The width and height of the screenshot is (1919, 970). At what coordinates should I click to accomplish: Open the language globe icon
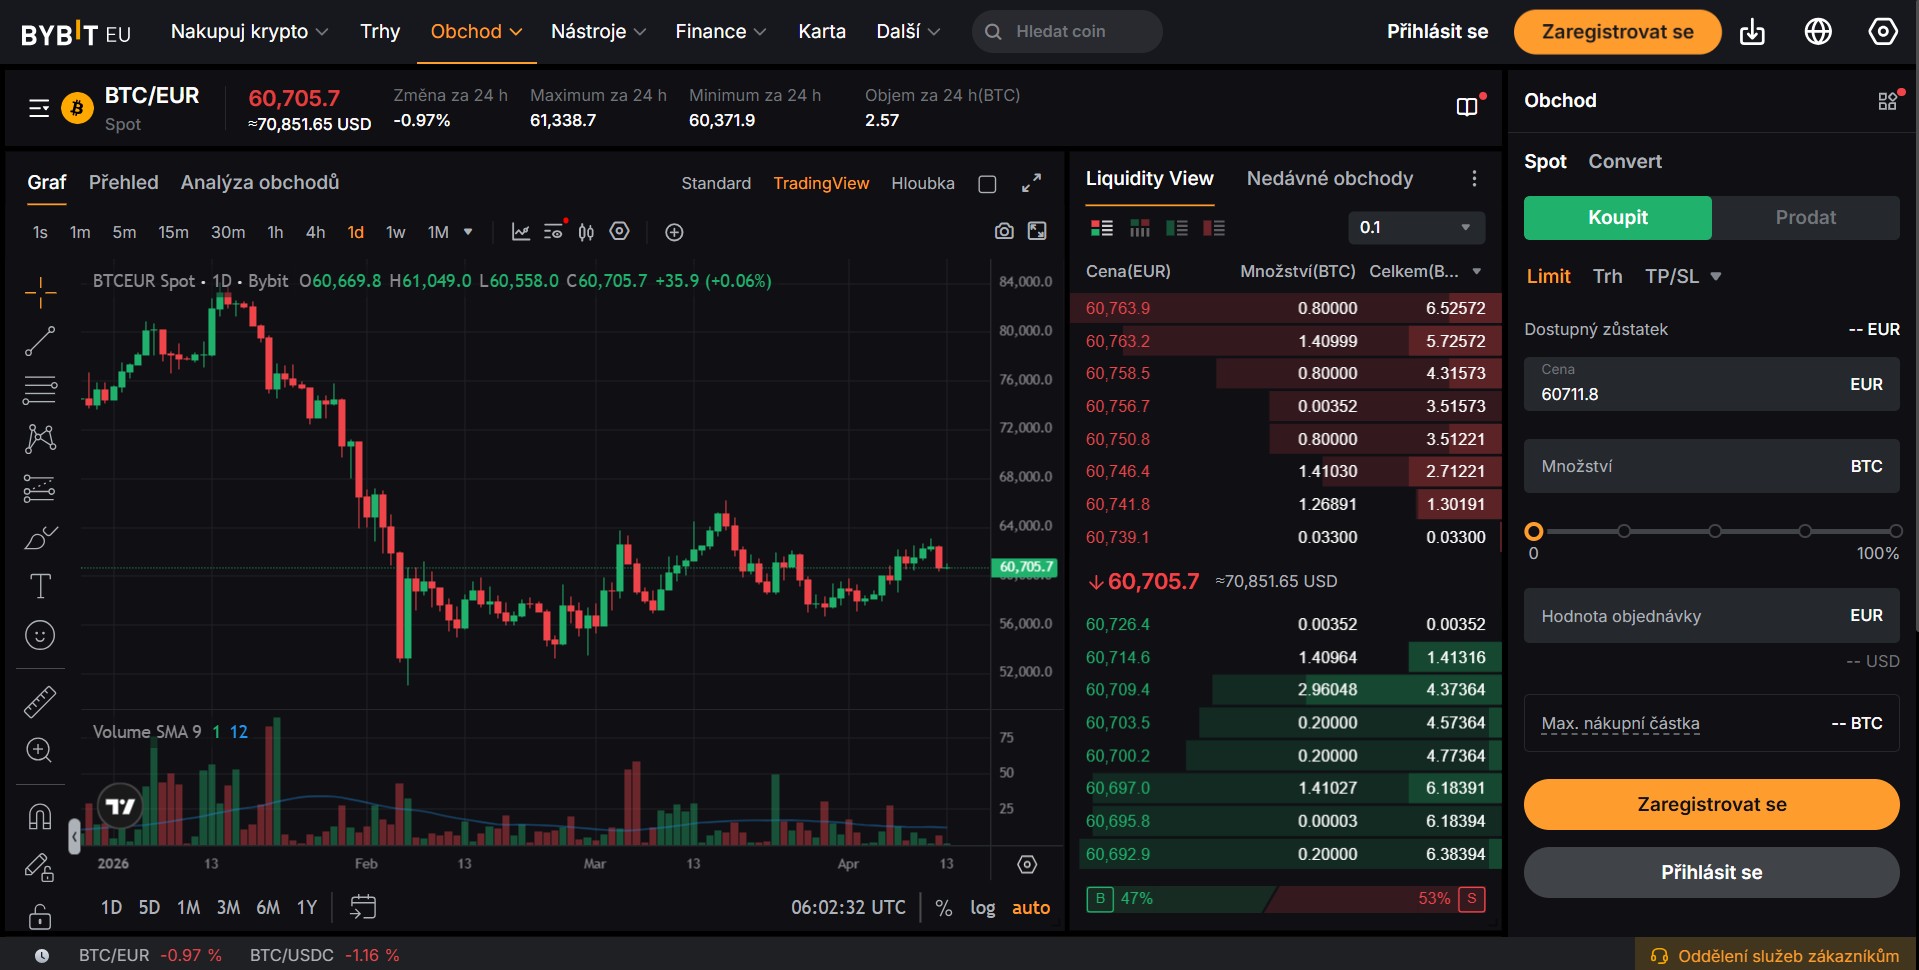tap(1818, 32)
